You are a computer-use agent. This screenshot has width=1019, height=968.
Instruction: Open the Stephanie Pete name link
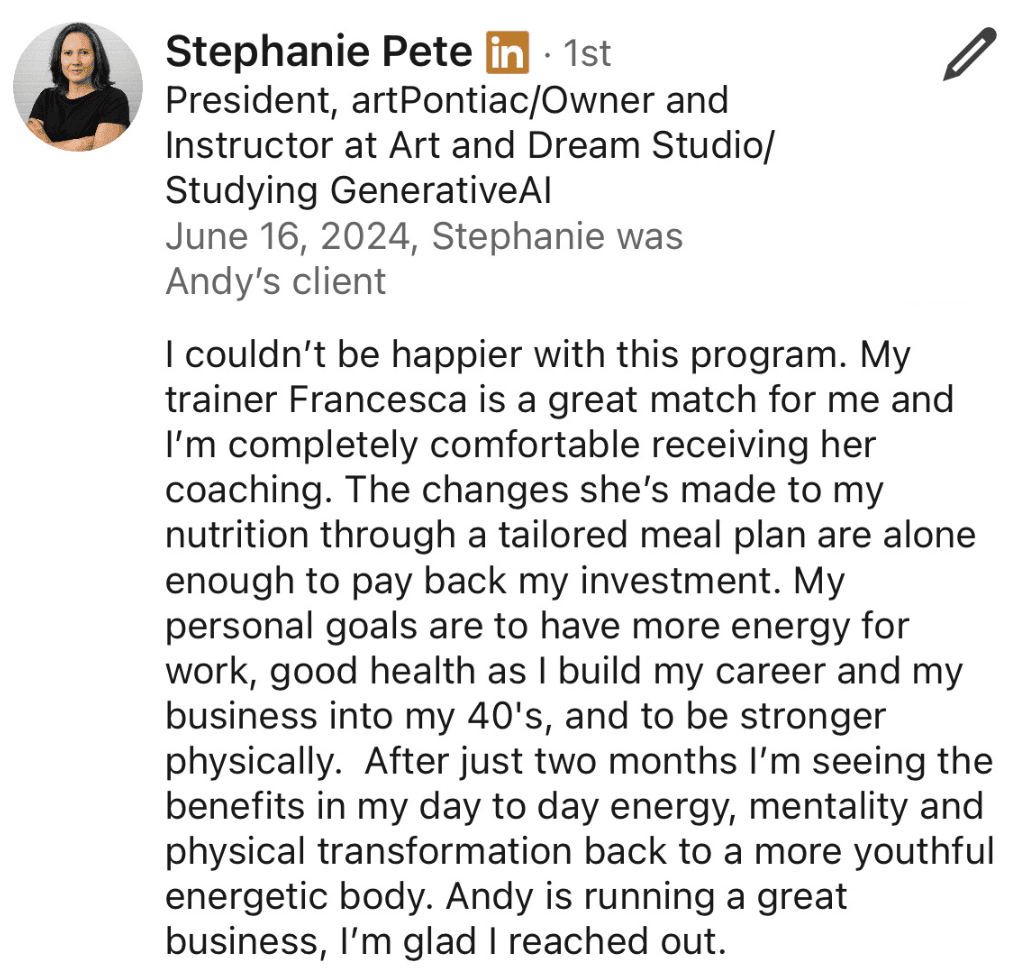click(x=318, y=52)
